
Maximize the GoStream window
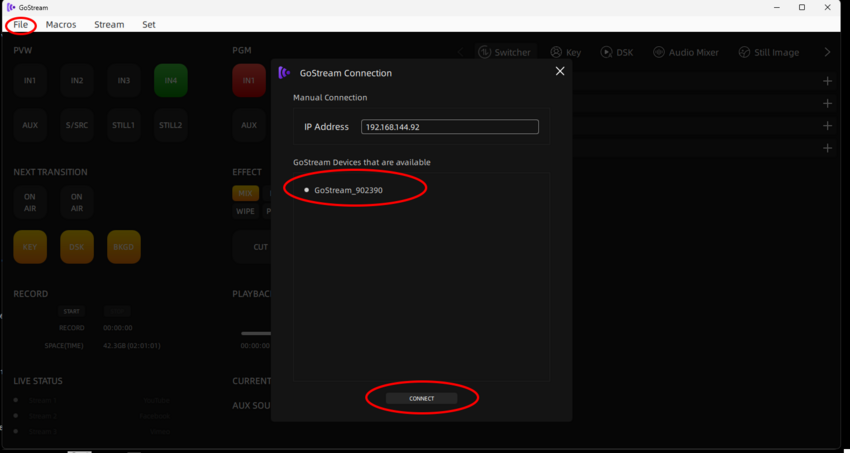click(x=802, y=8)
